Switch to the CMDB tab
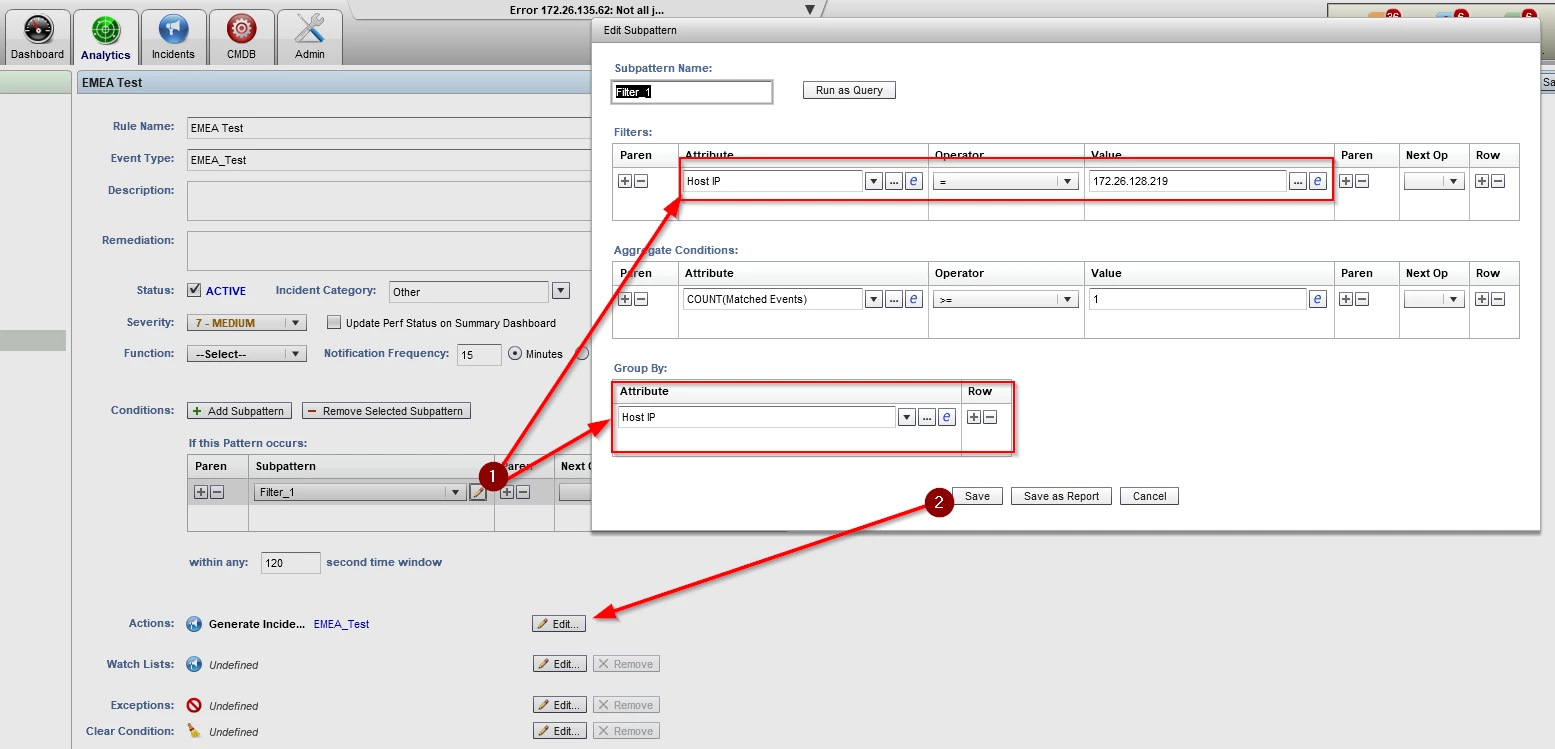Image resolution: width=1555 pixels, height=749 pixels. [x=241, y=38]
